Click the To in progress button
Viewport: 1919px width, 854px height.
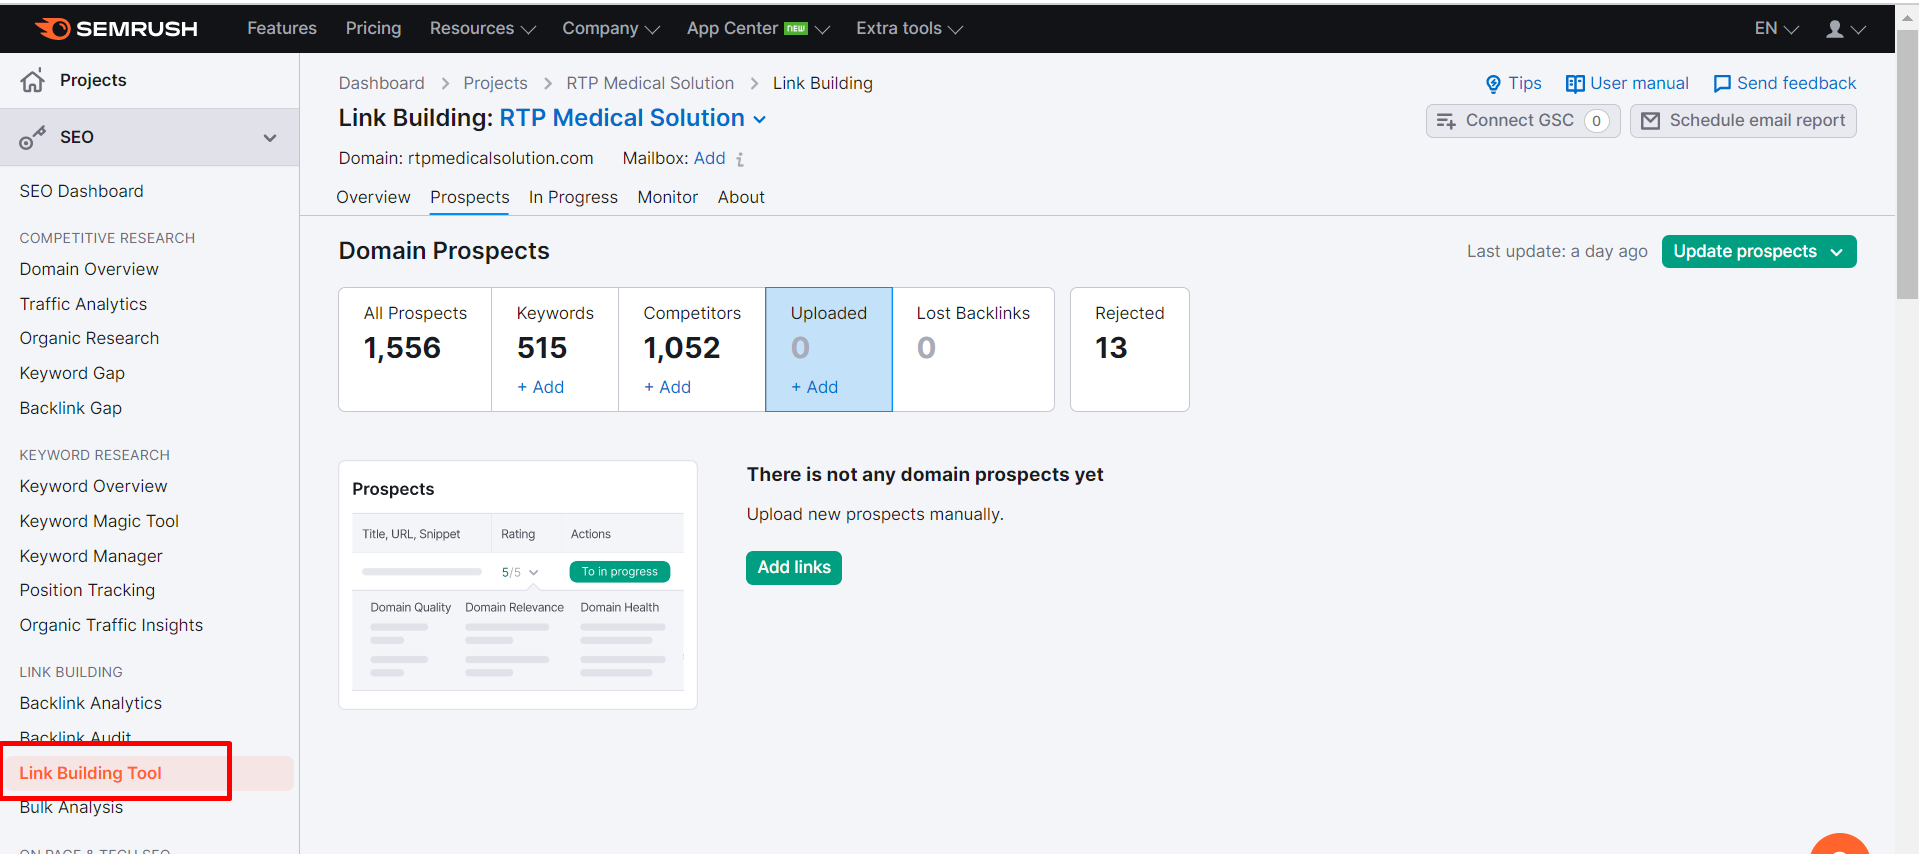[620, 572]
